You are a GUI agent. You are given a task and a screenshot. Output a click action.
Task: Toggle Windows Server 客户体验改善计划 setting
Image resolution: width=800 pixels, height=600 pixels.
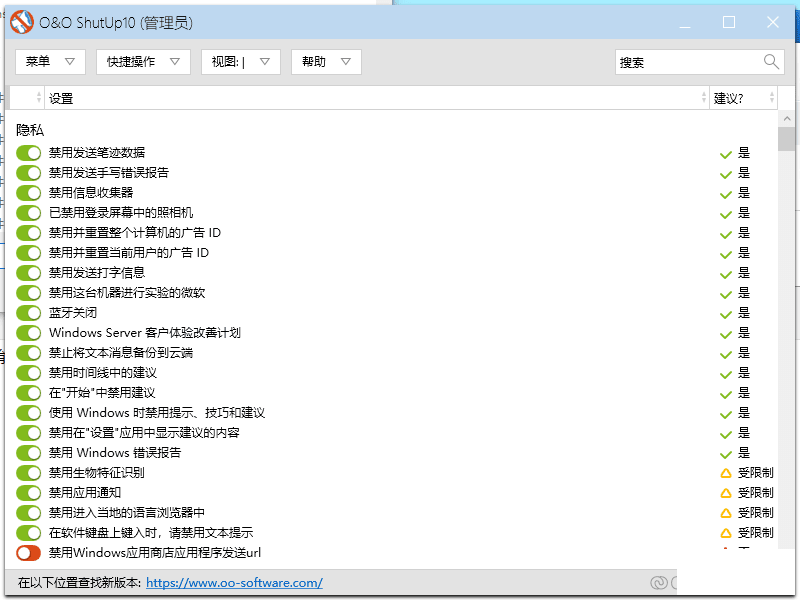point(29,333)
